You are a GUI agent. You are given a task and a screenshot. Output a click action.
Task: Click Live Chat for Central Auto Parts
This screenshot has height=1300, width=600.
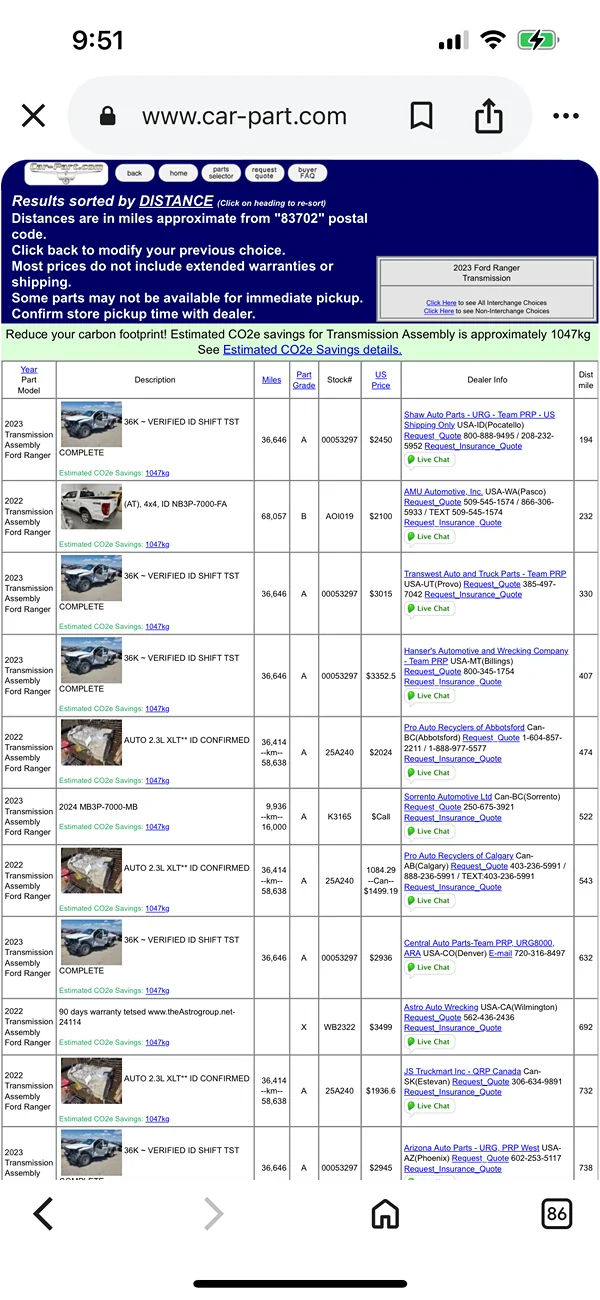click(429, 967)
